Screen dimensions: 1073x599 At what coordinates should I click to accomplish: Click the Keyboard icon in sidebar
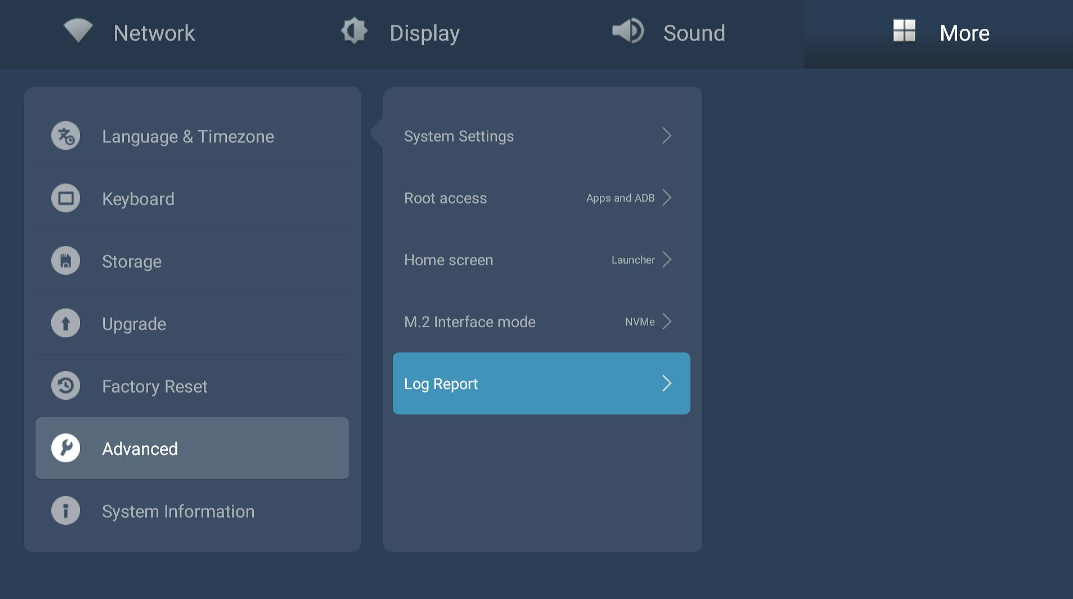(66, 199)
